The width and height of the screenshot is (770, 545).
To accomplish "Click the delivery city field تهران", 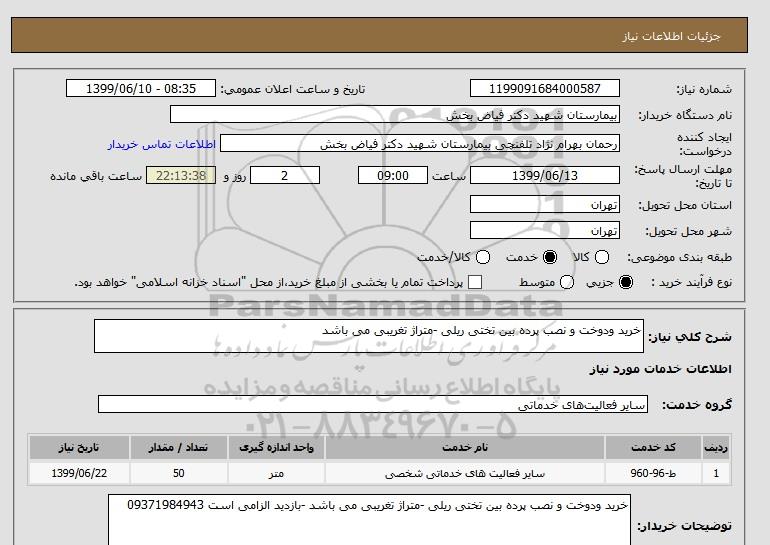I will [x=545, y=230].
